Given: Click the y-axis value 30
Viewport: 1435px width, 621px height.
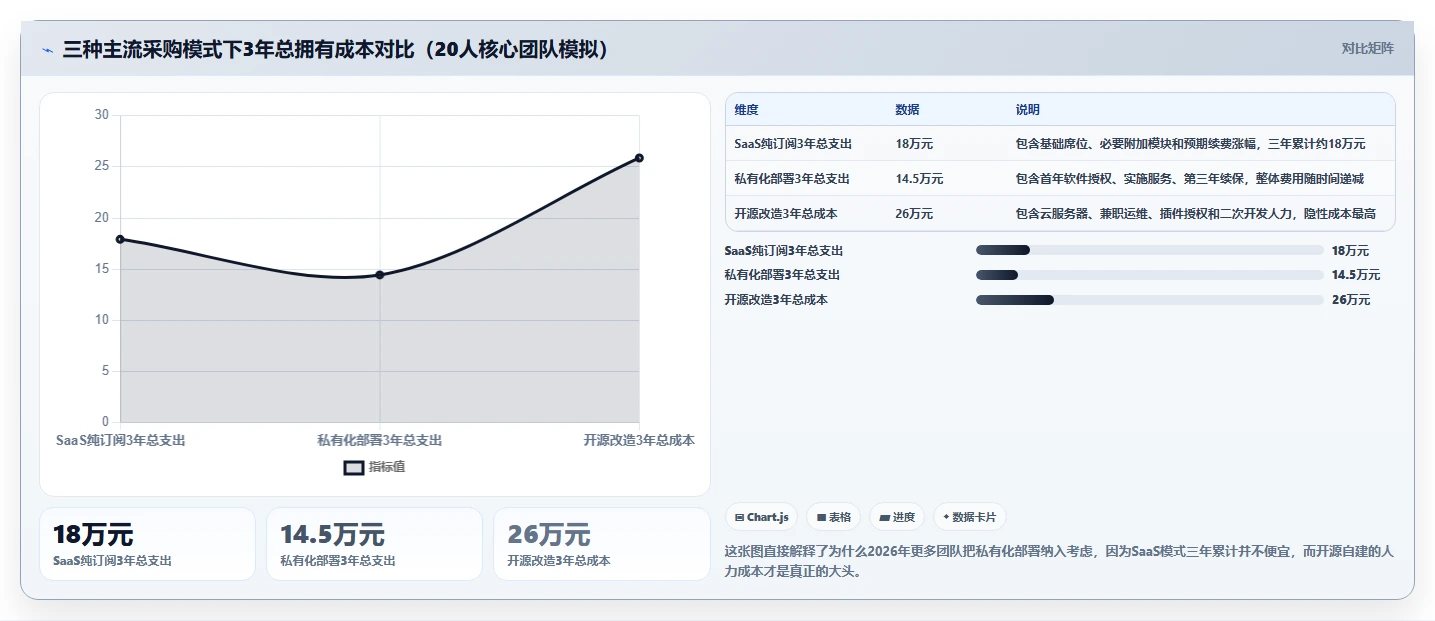Looking at the screenshot, I should (102, 115).
